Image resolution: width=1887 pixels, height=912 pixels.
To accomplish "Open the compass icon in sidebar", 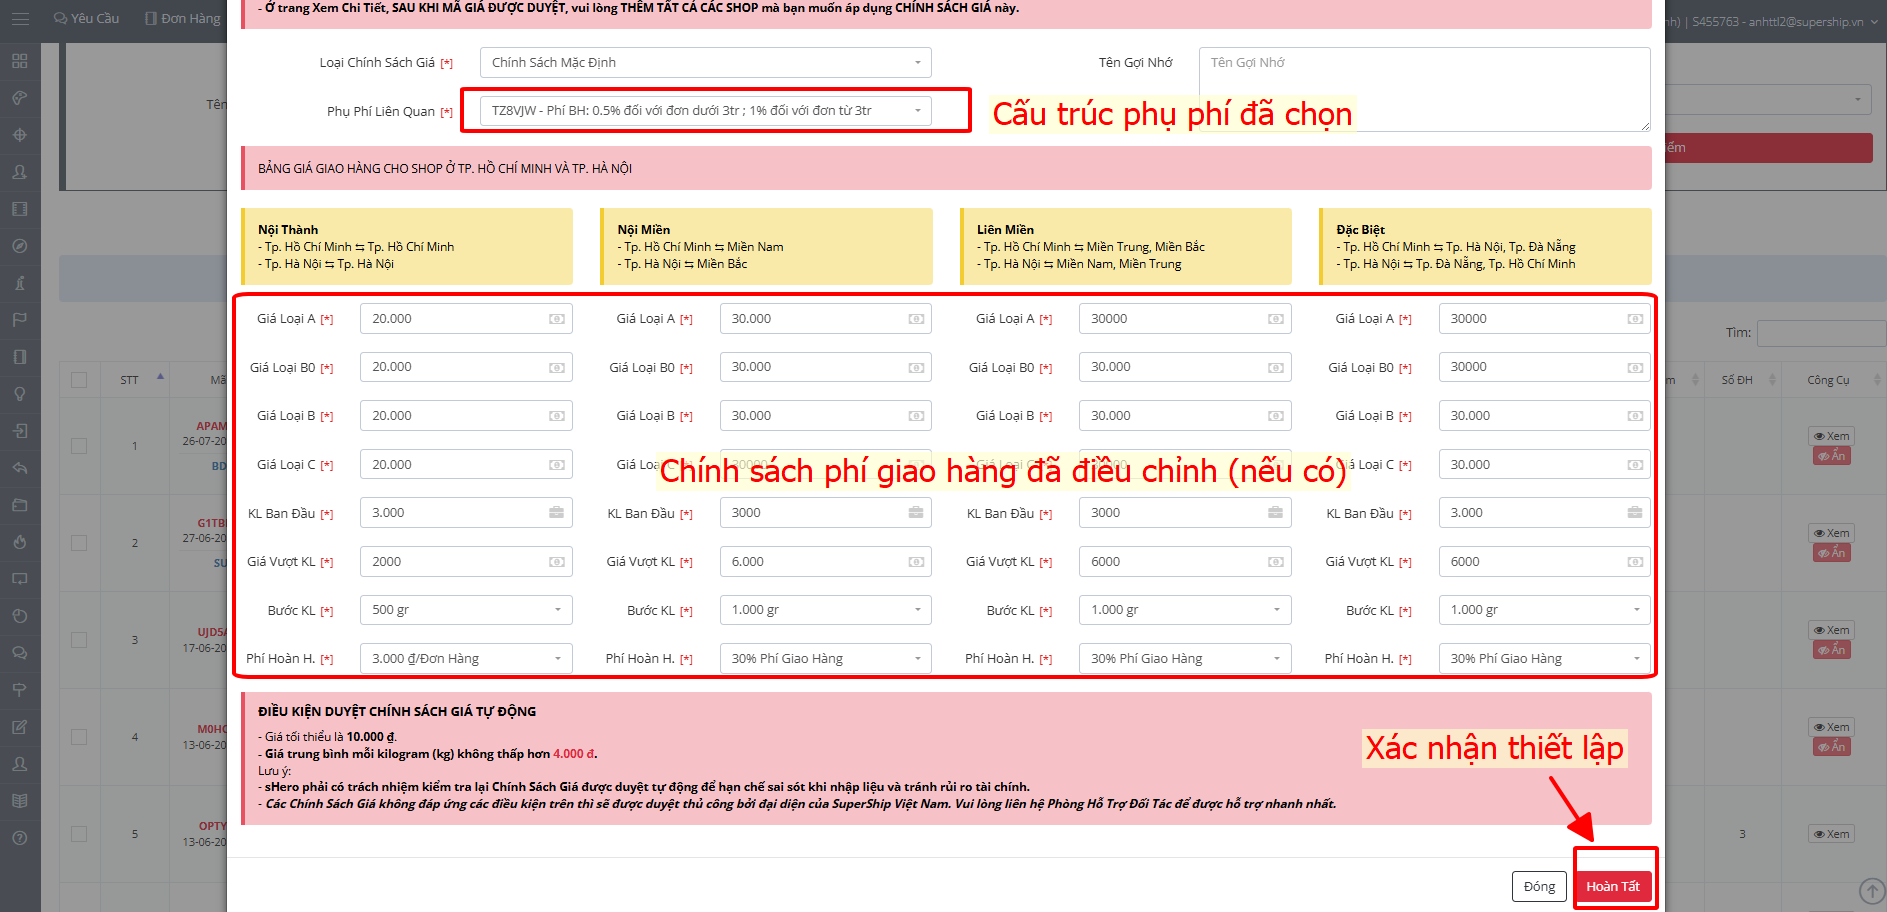I will (20, 246).
